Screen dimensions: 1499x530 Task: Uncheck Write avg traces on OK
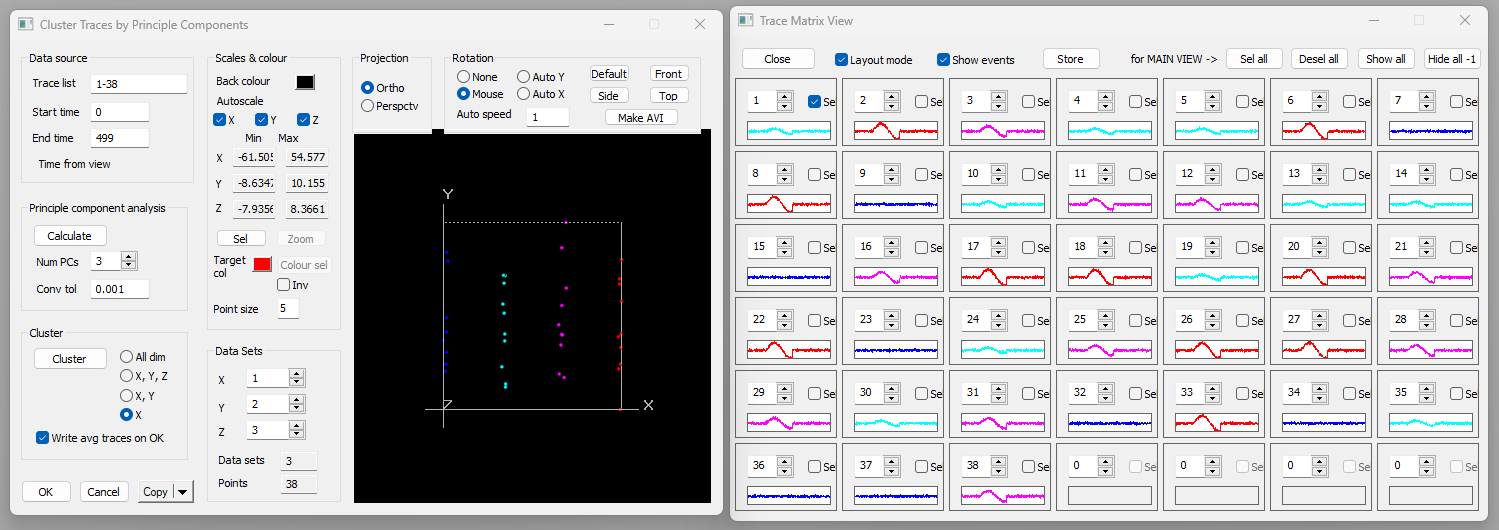[x=43, y=438]
